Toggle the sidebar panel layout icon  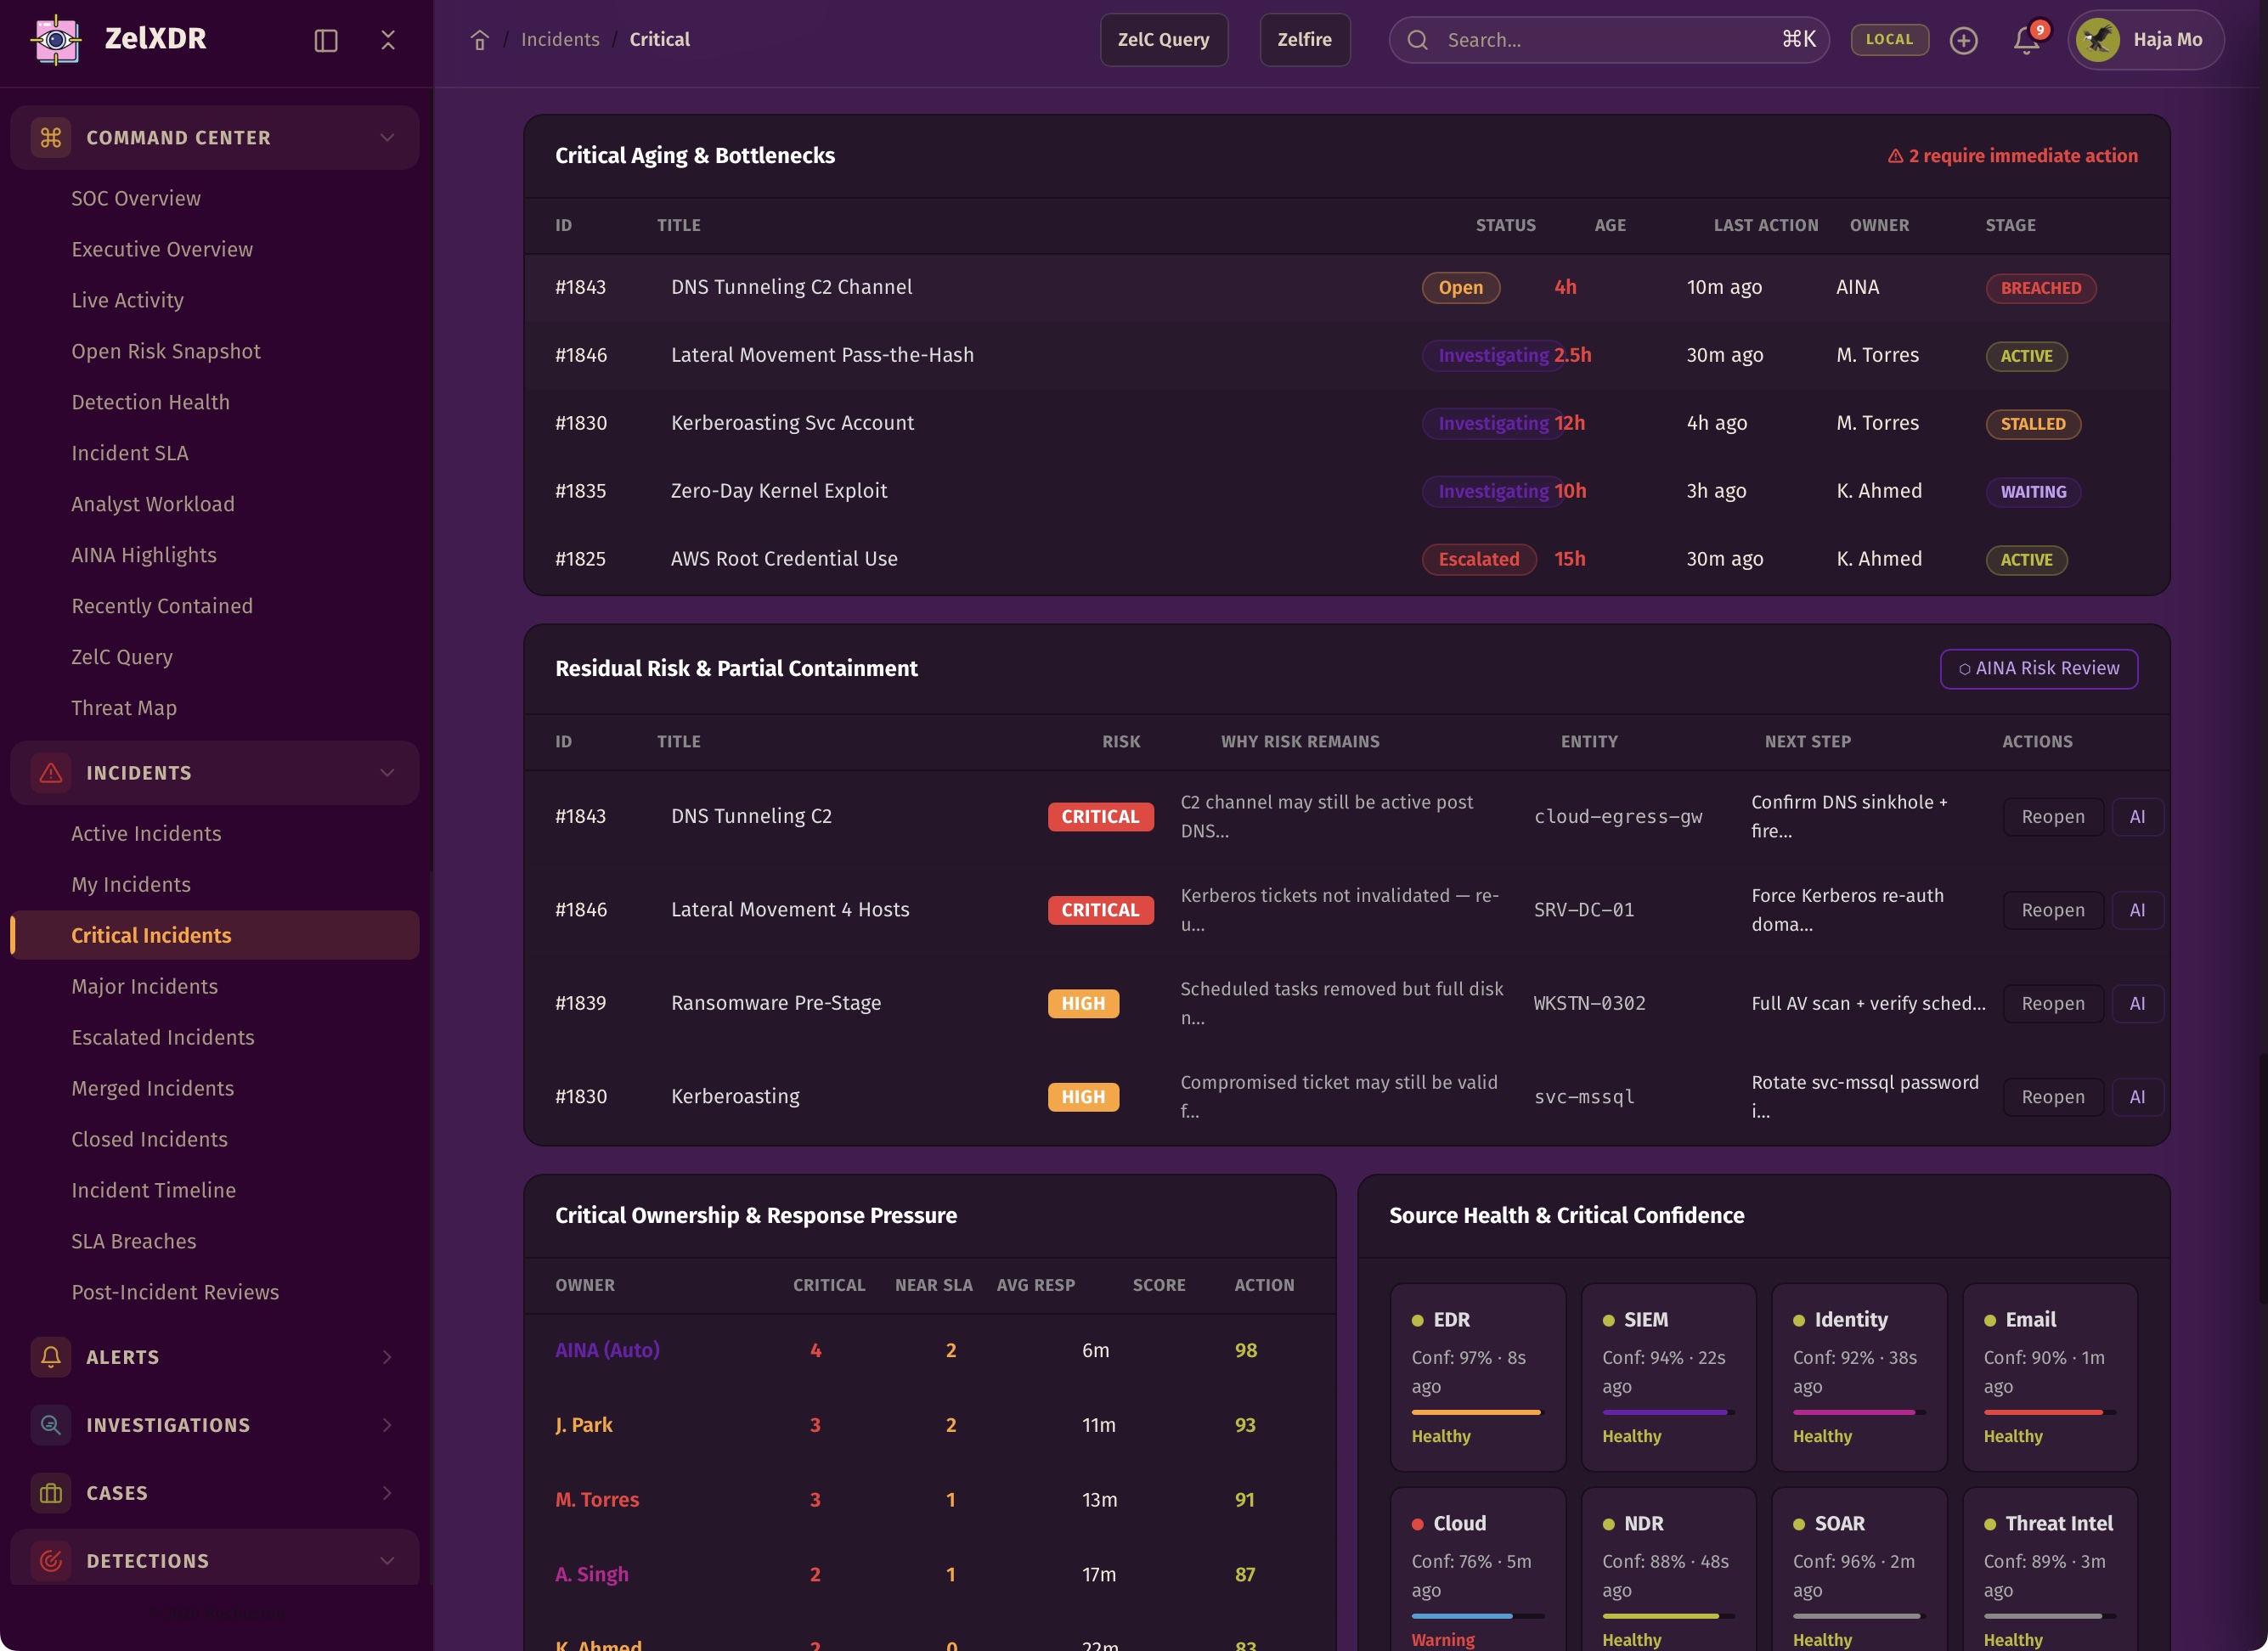(326, 40)
